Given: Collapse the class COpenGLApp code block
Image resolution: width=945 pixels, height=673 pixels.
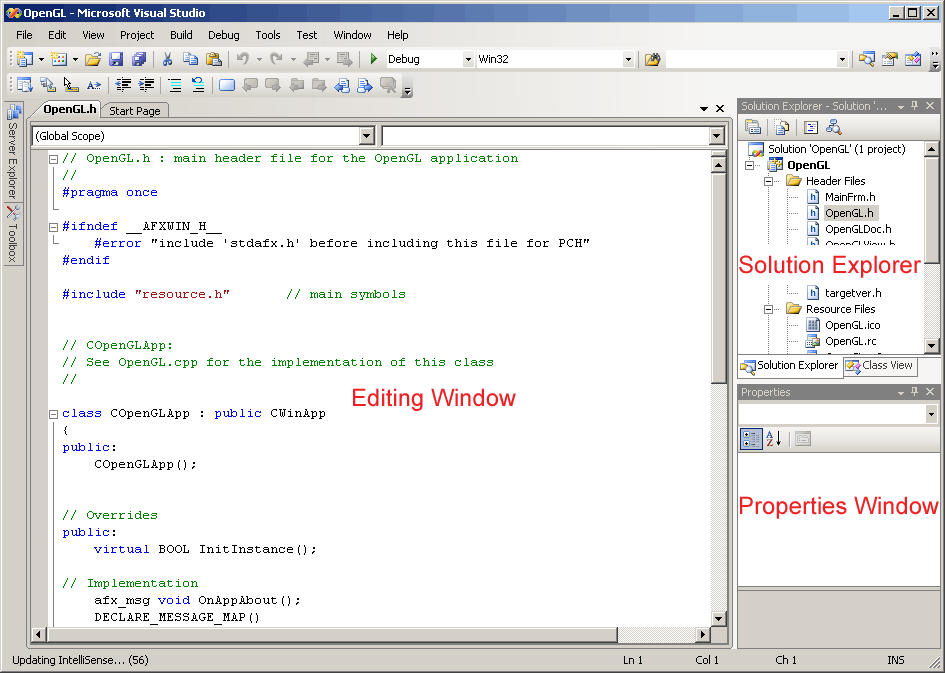Looking at the screenshot, I should (53, 414).
